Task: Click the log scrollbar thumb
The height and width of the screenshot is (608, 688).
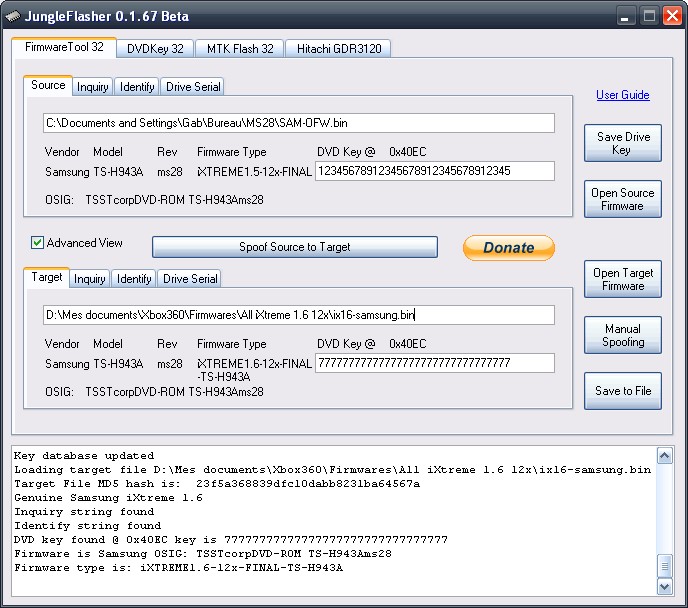Action: pyautogui.click(x=665, y=566)
